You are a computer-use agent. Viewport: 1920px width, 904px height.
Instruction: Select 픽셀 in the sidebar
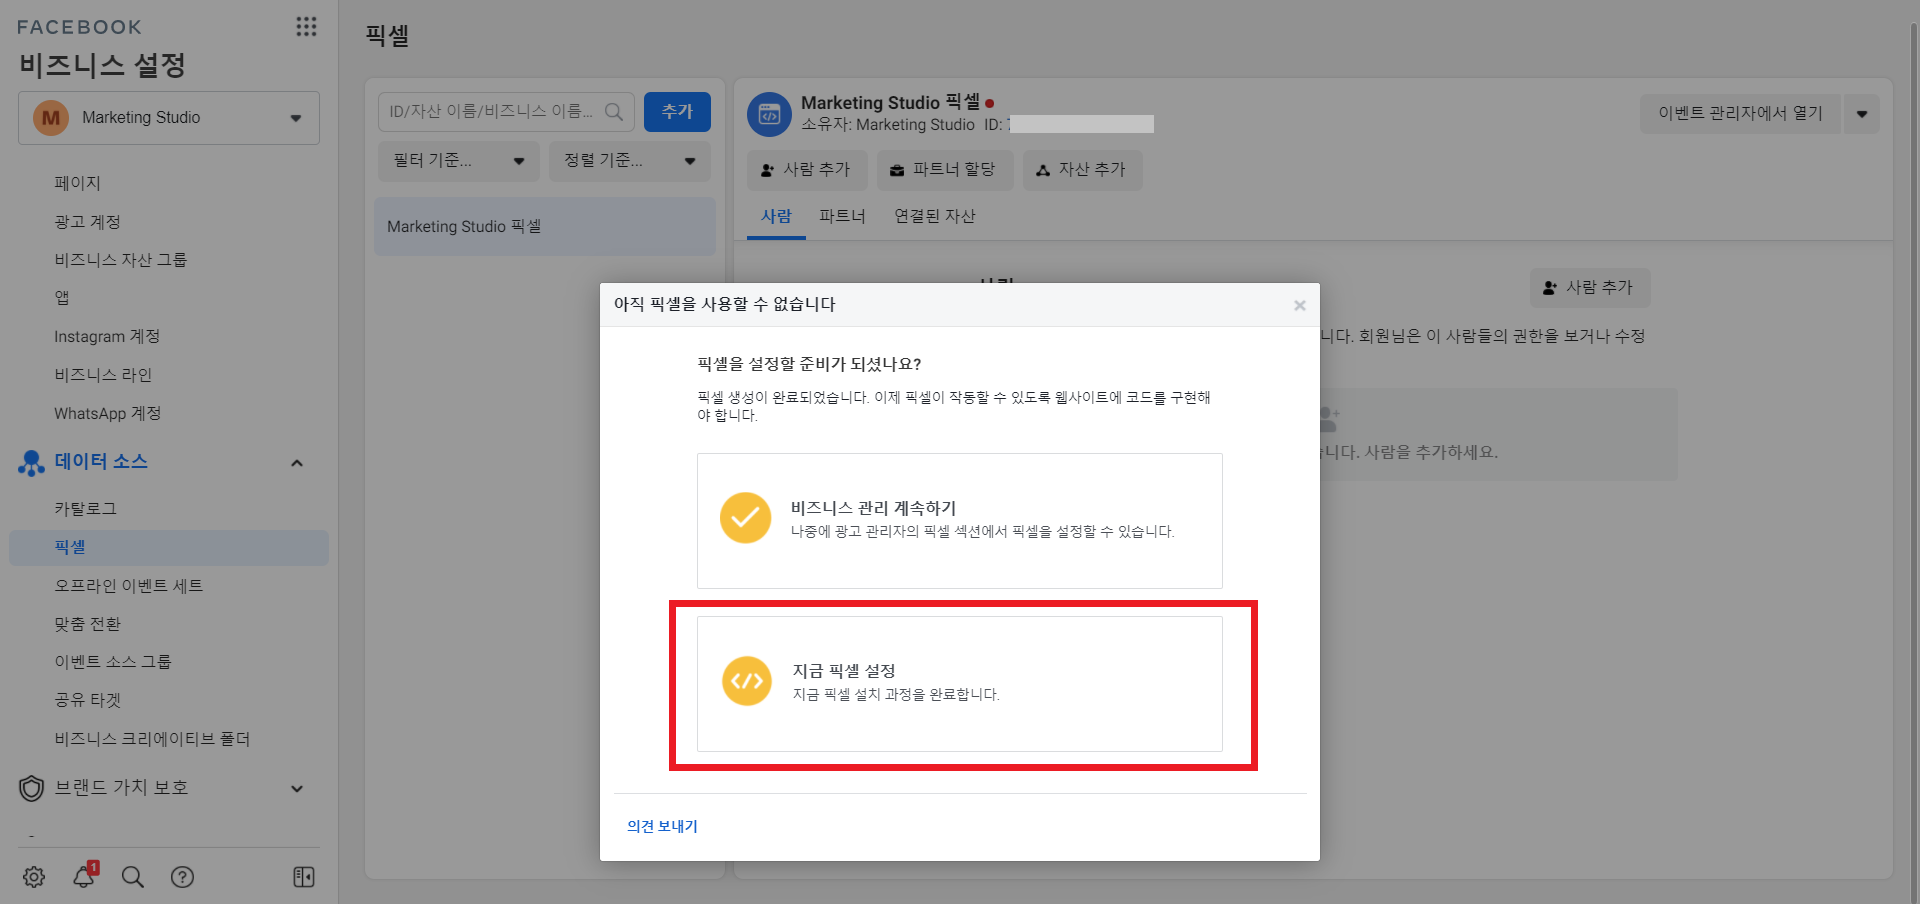pyautogui.click(x=169, y=548)
